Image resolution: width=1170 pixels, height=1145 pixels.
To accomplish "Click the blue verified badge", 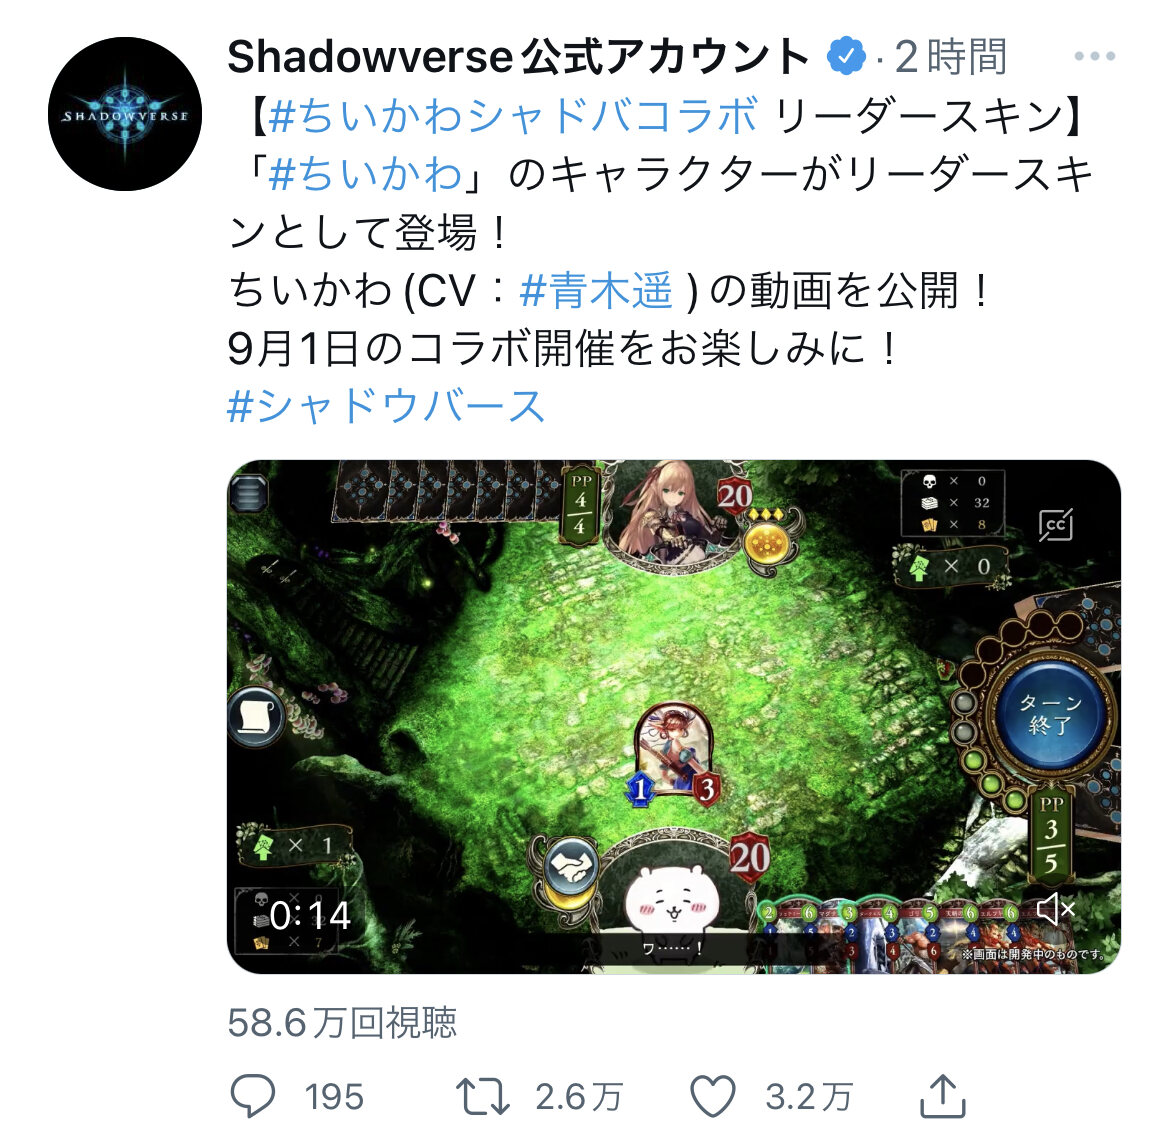I will click(845, 56).
